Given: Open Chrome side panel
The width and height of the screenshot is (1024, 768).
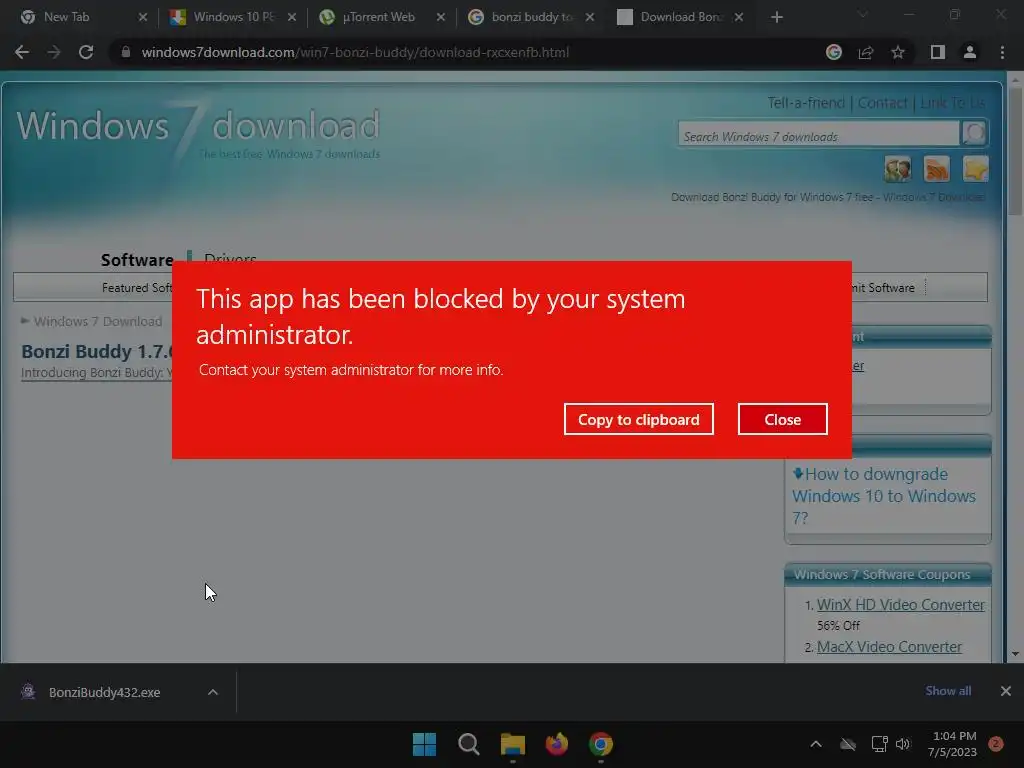Looking at the screenshot, I should tap(938, 52).
